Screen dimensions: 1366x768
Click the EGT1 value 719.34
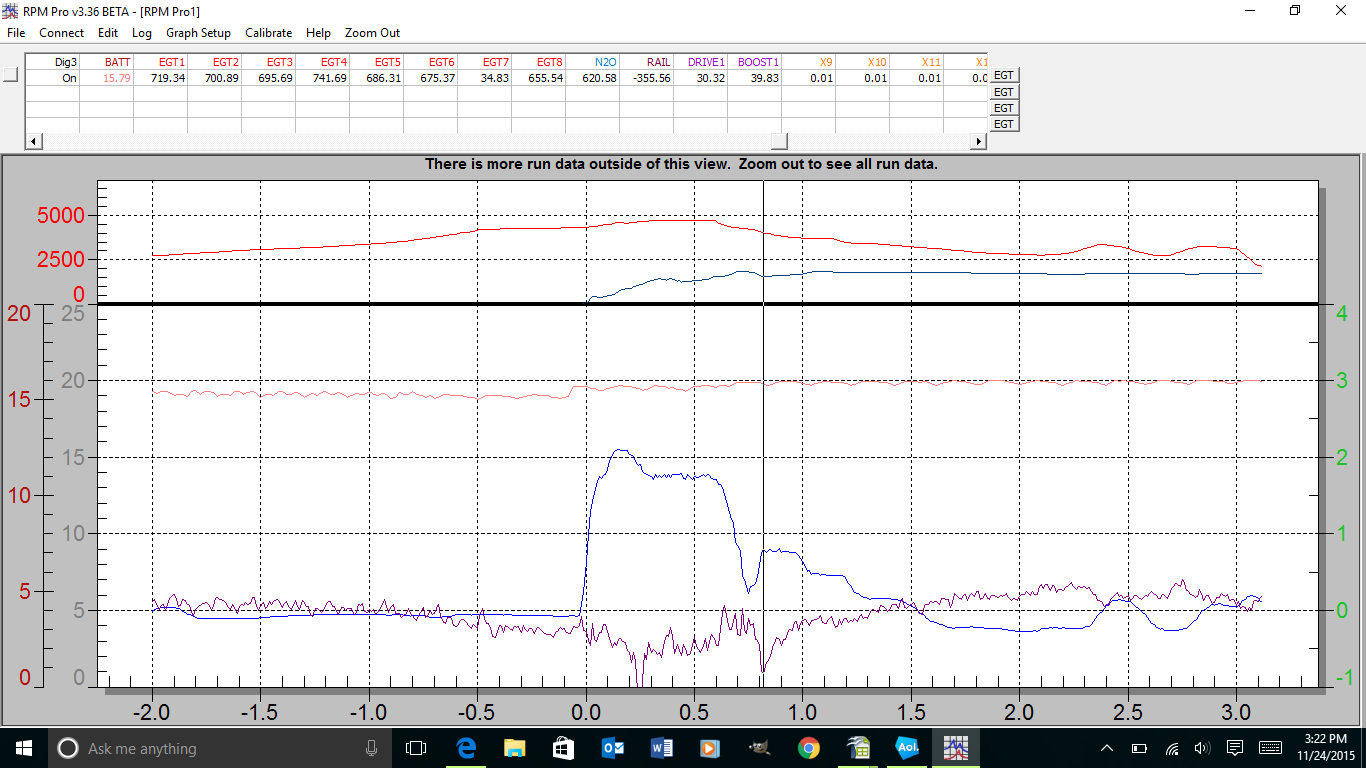coord(168,78)
